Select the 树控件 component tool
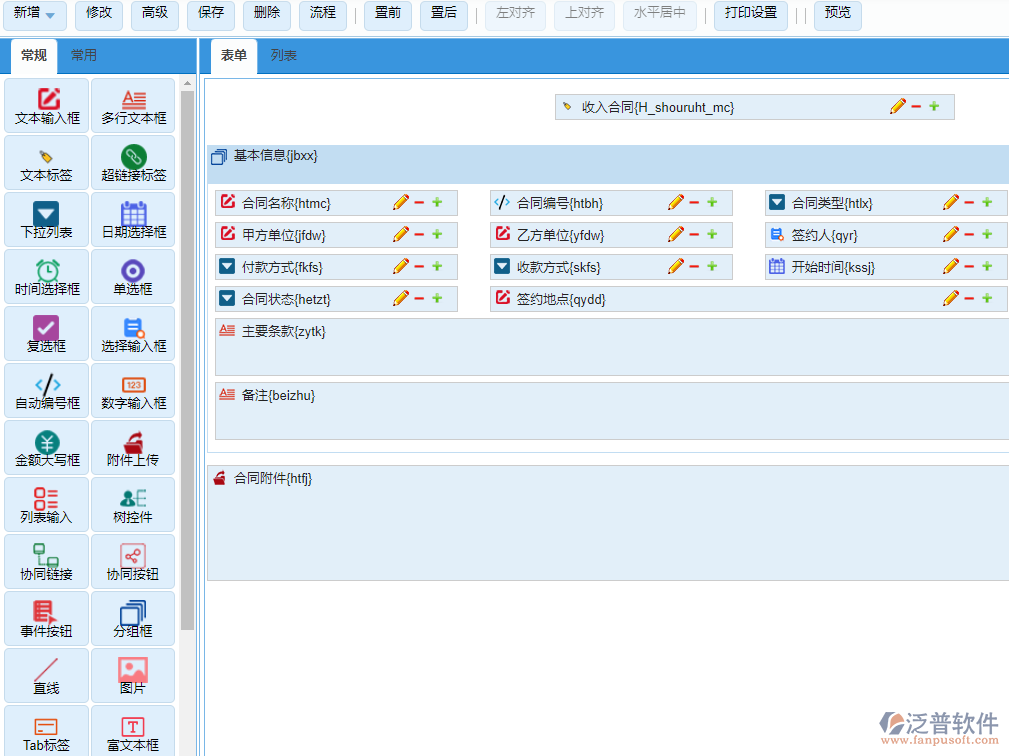The width and height of the screenshot is (1009, 756). tap(133, 505)
